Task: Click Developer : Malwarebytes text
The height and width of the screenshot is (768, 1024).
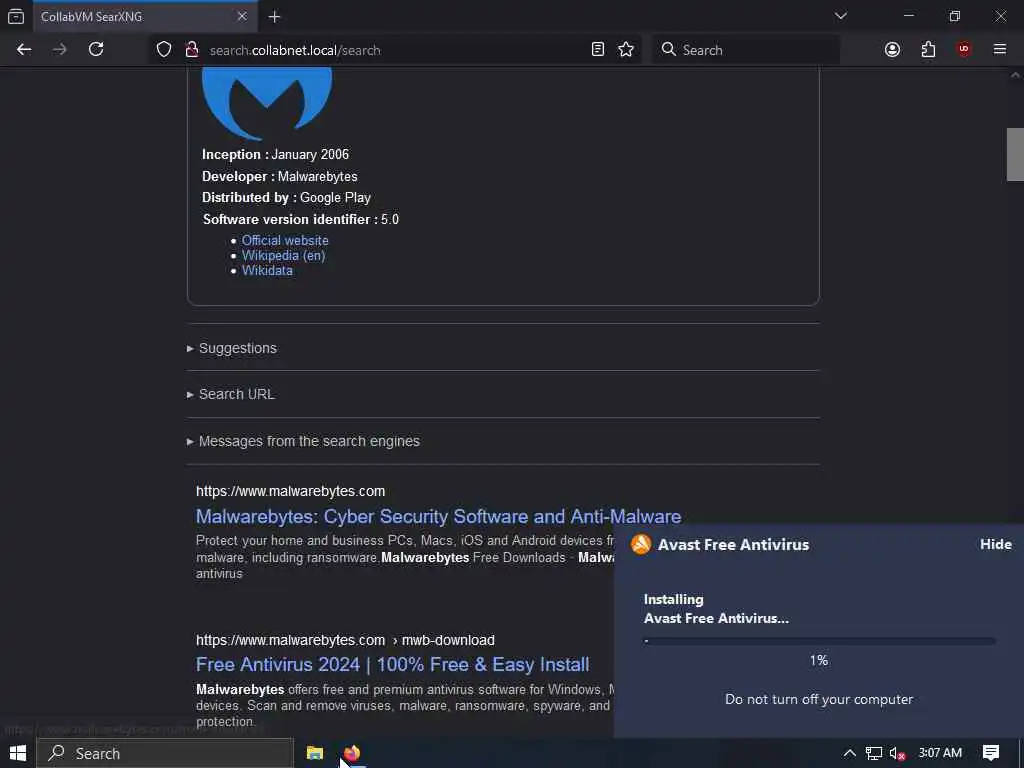Action: (280, 176)
